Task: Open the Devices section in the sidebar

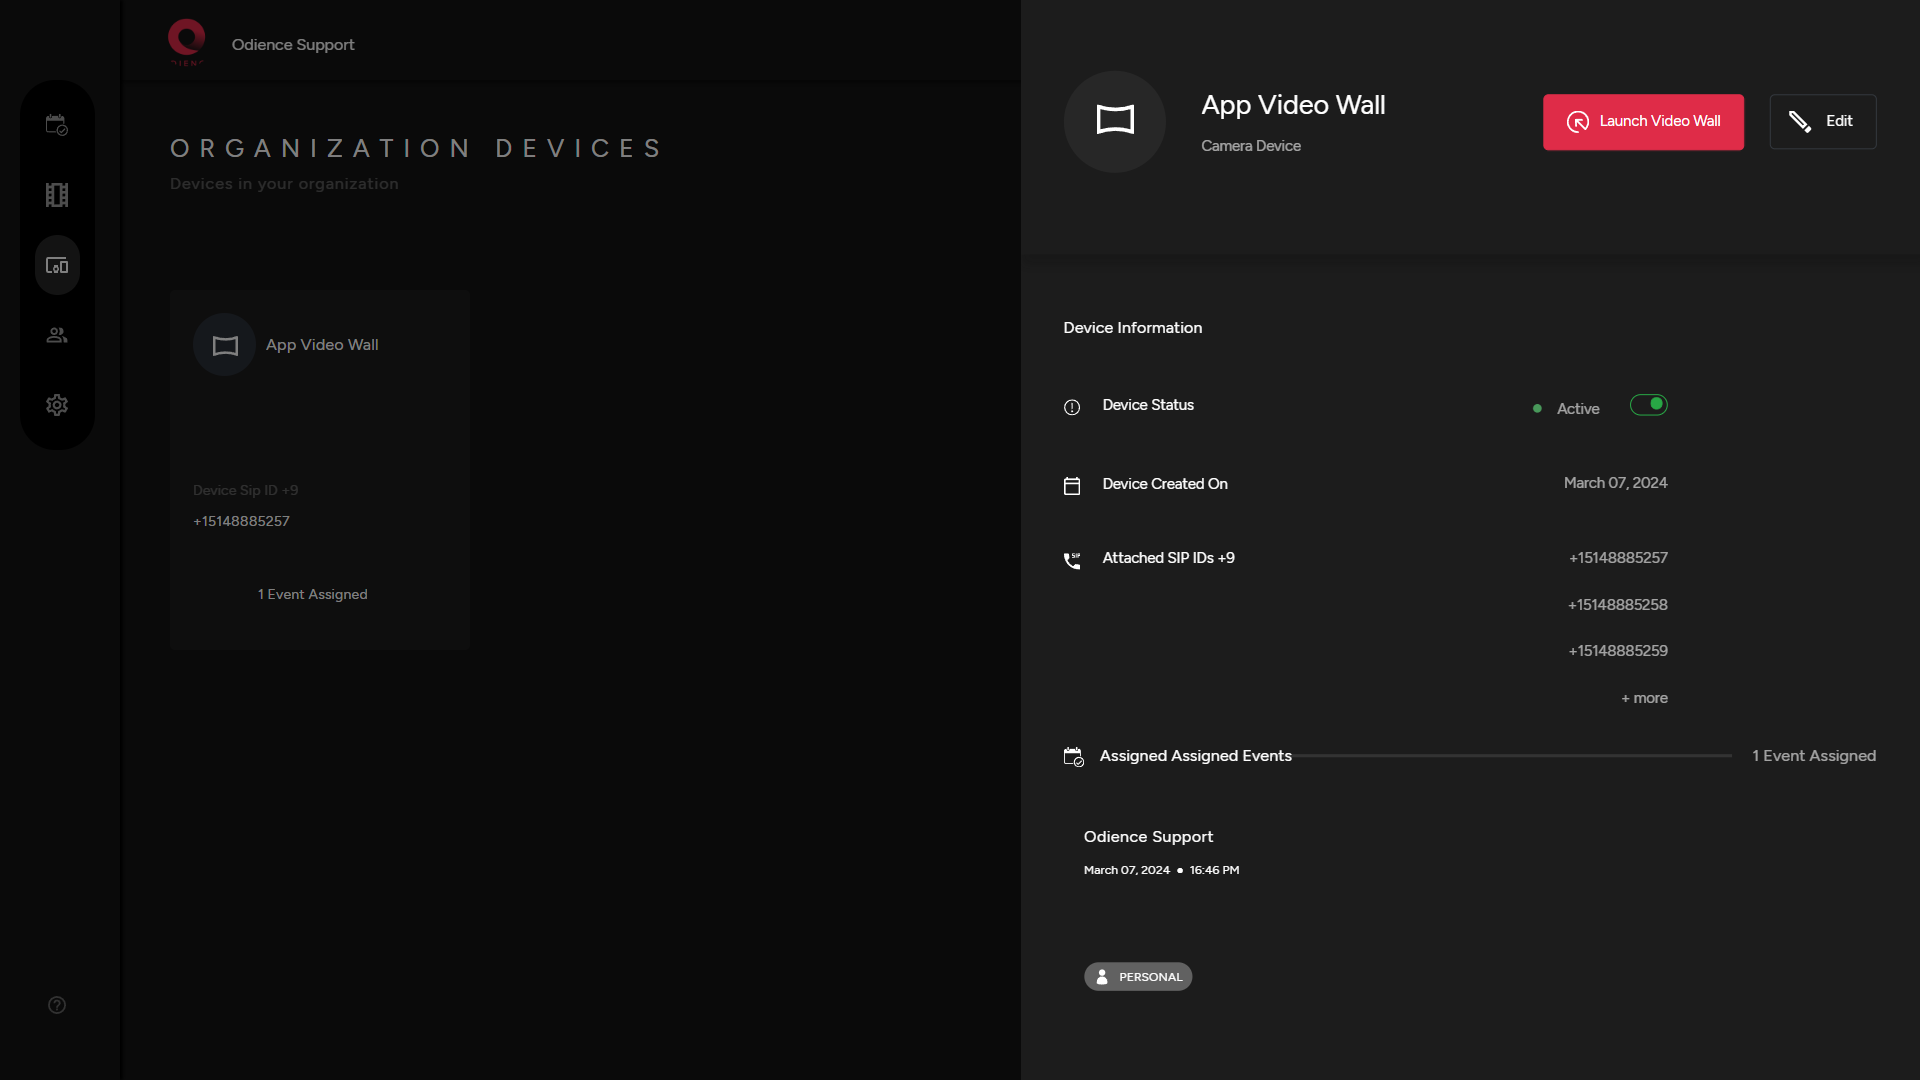Action: click(x=57, y=265)
